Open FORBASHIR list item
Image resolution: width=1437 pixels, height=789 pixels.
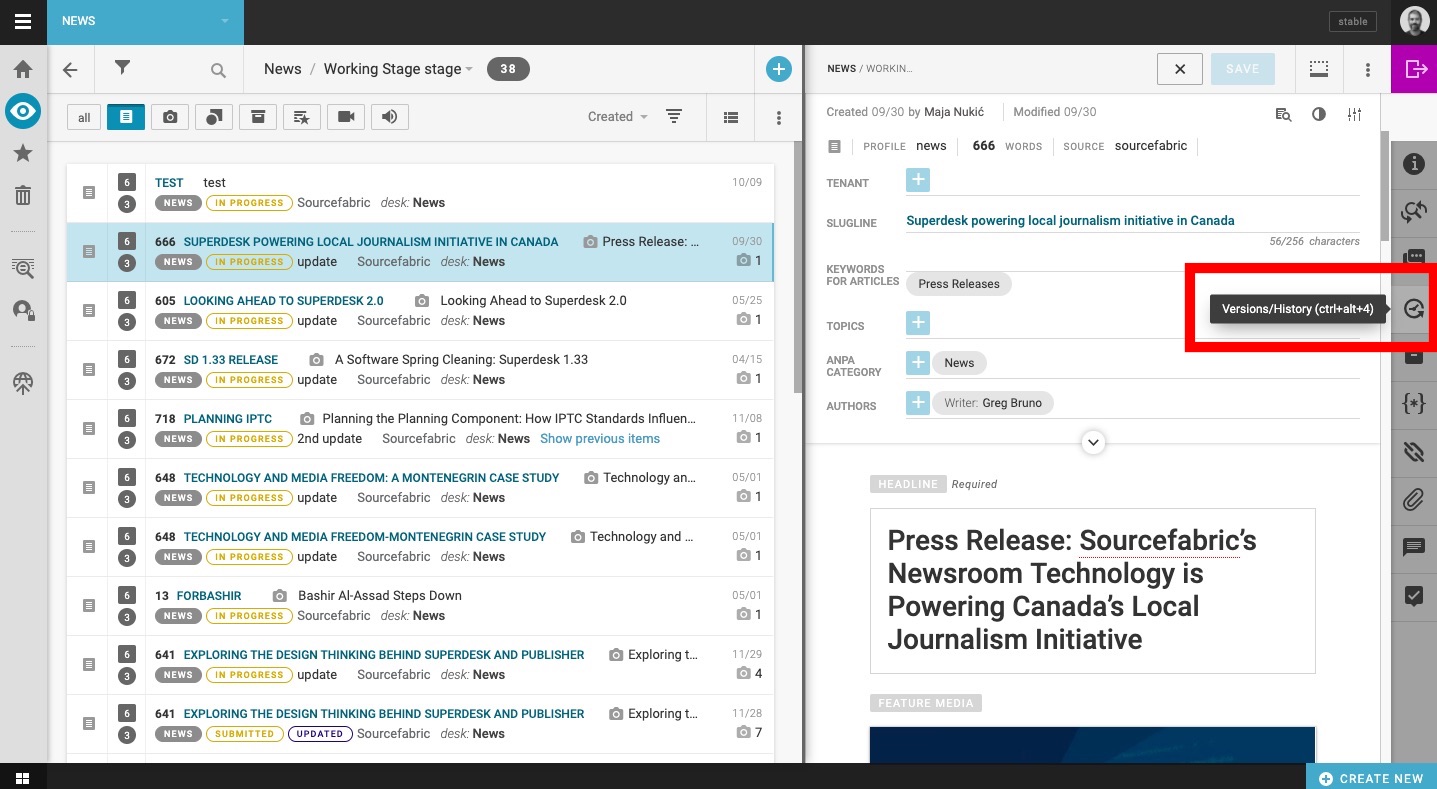click(420, 606)
